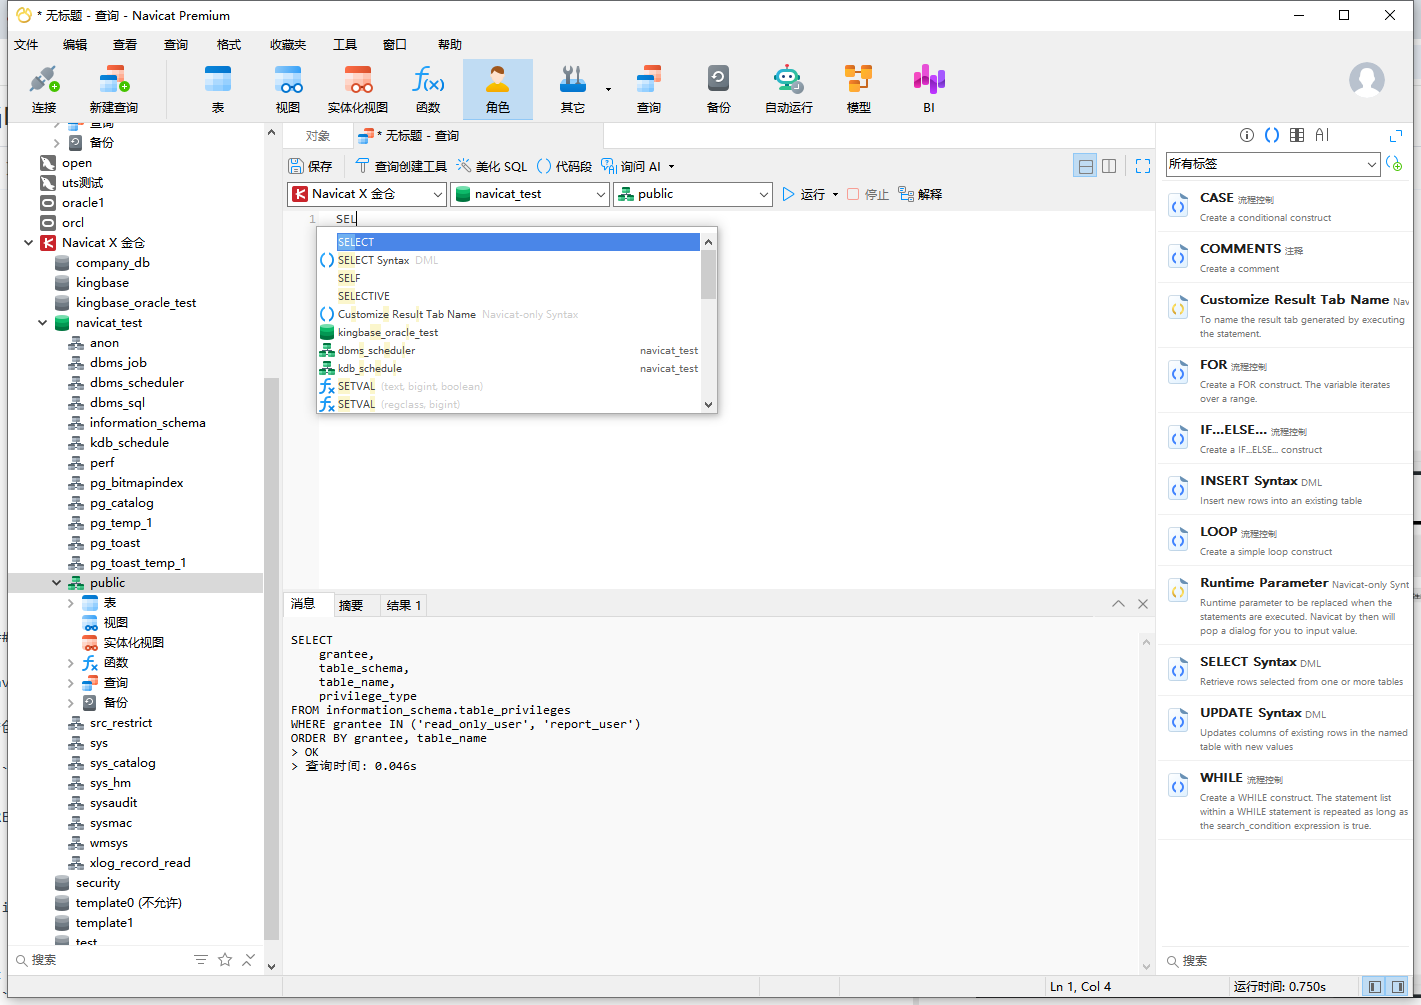Open the 收藏夹 menu

pos(288,45)
